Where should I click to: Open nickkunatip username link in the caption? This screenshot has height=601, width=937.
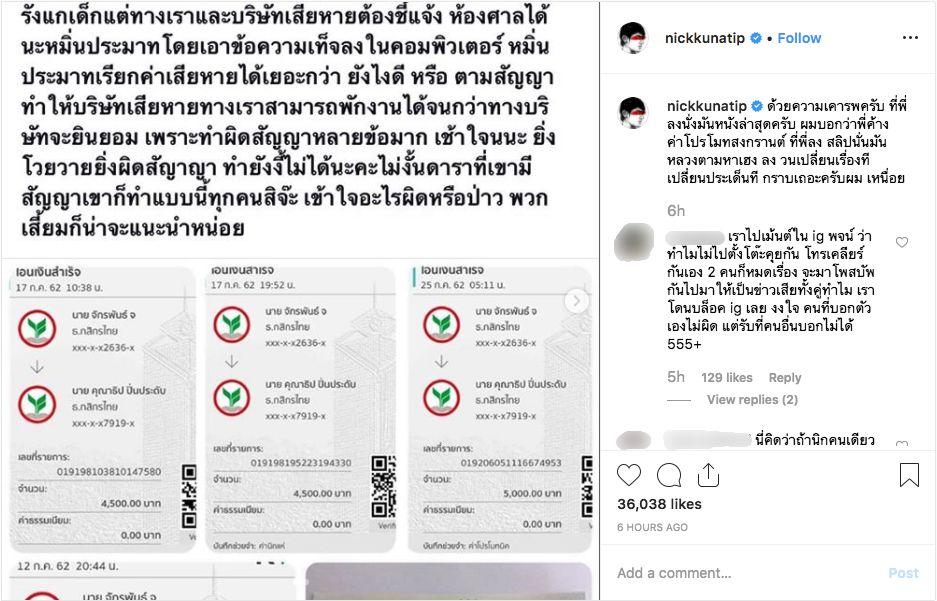tap(707, 106)
